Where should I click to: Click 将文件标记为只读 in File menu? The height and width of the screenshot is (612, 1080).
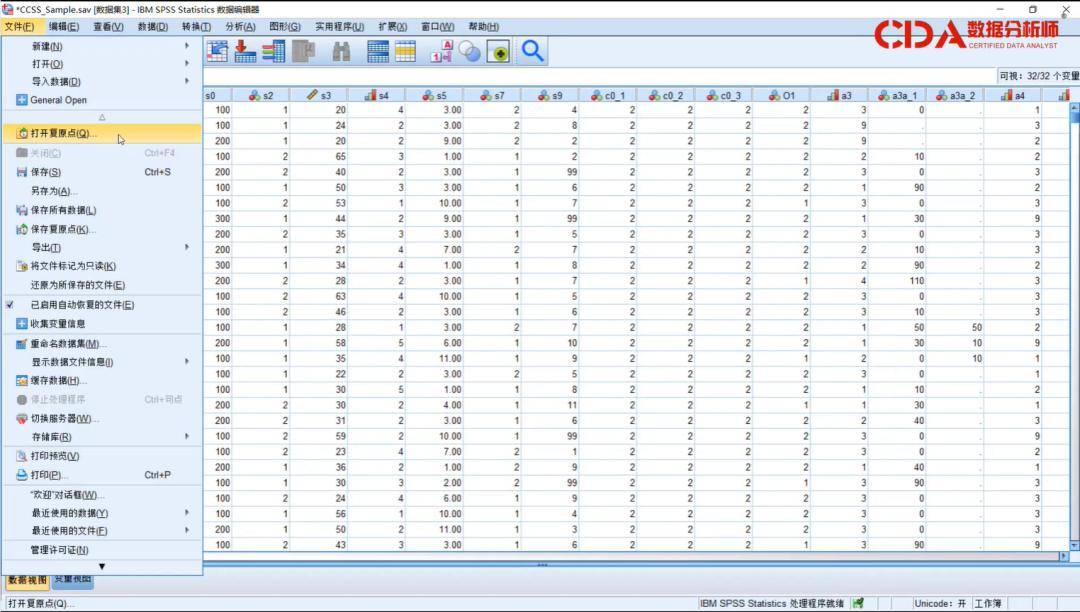73,266
